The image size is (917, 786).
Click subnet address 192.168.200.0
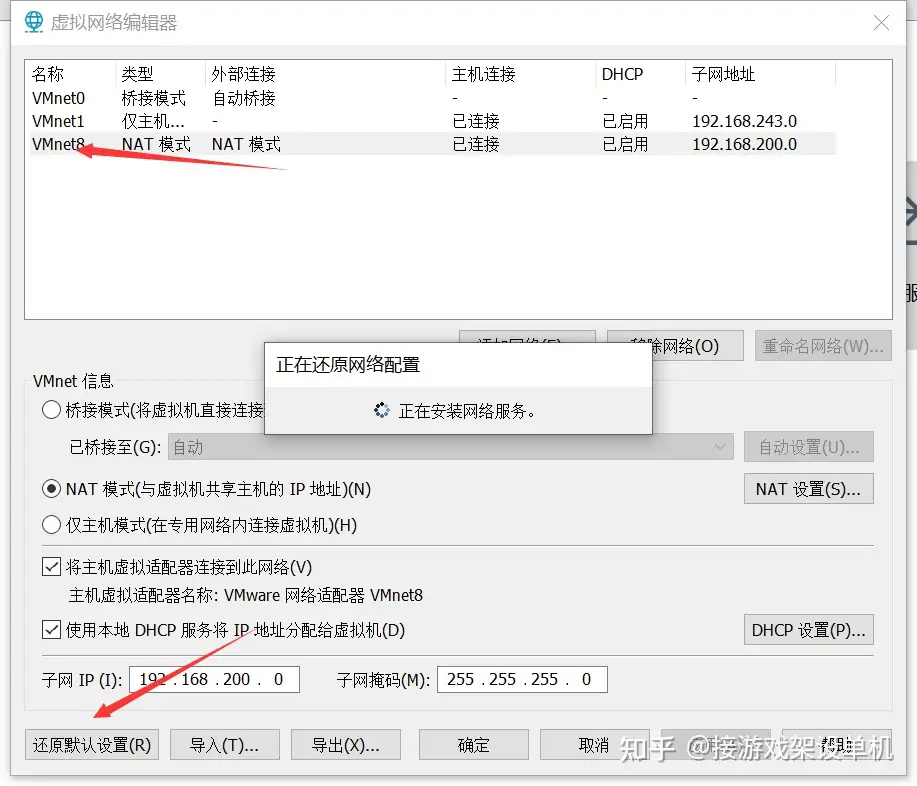744,144
